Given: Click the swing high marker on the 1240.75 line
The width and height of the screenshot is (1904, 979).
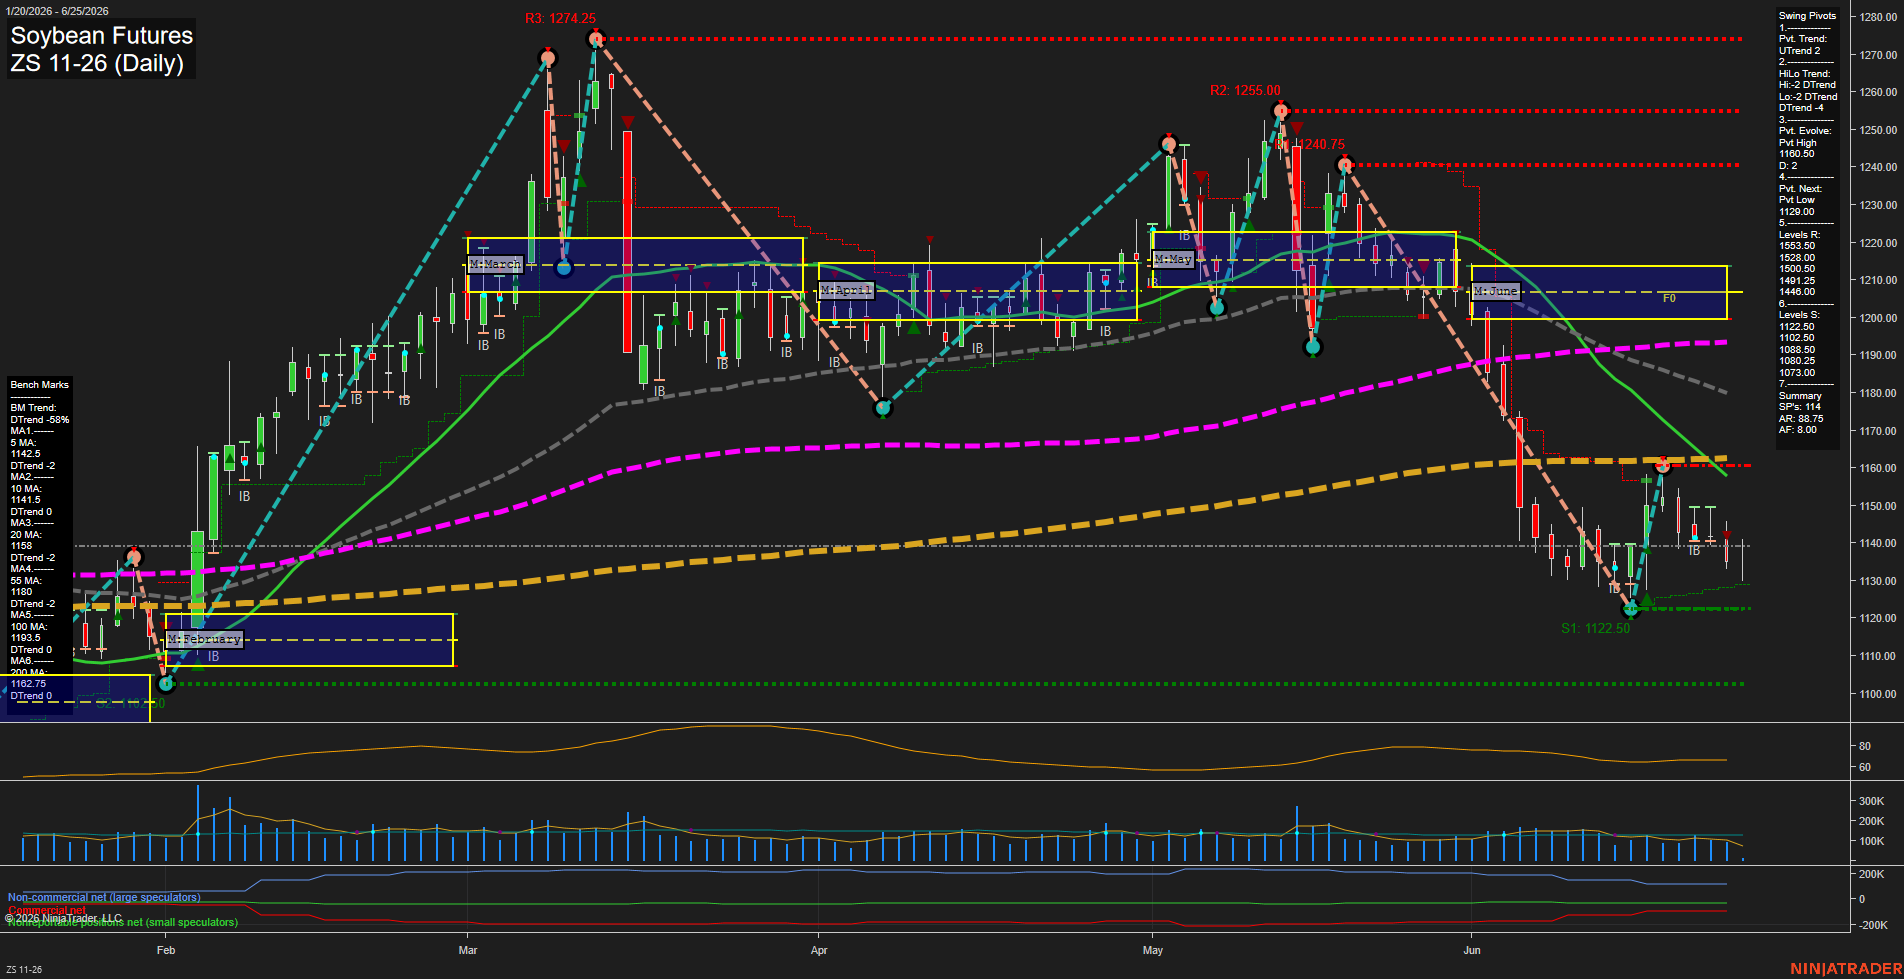Looking at the screenshot, I should 1345,165.
